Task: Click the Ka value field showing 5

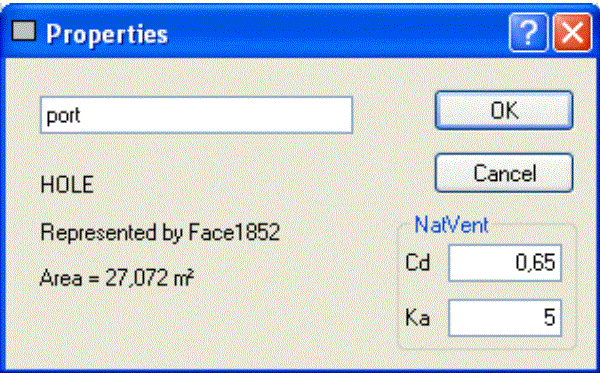Action: point(505,318)
